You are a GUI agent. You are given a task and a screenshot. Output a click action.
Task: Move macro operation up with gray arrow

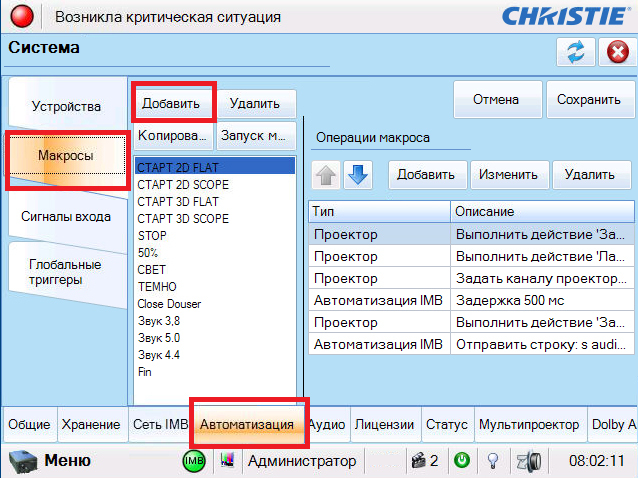[326, 175]
